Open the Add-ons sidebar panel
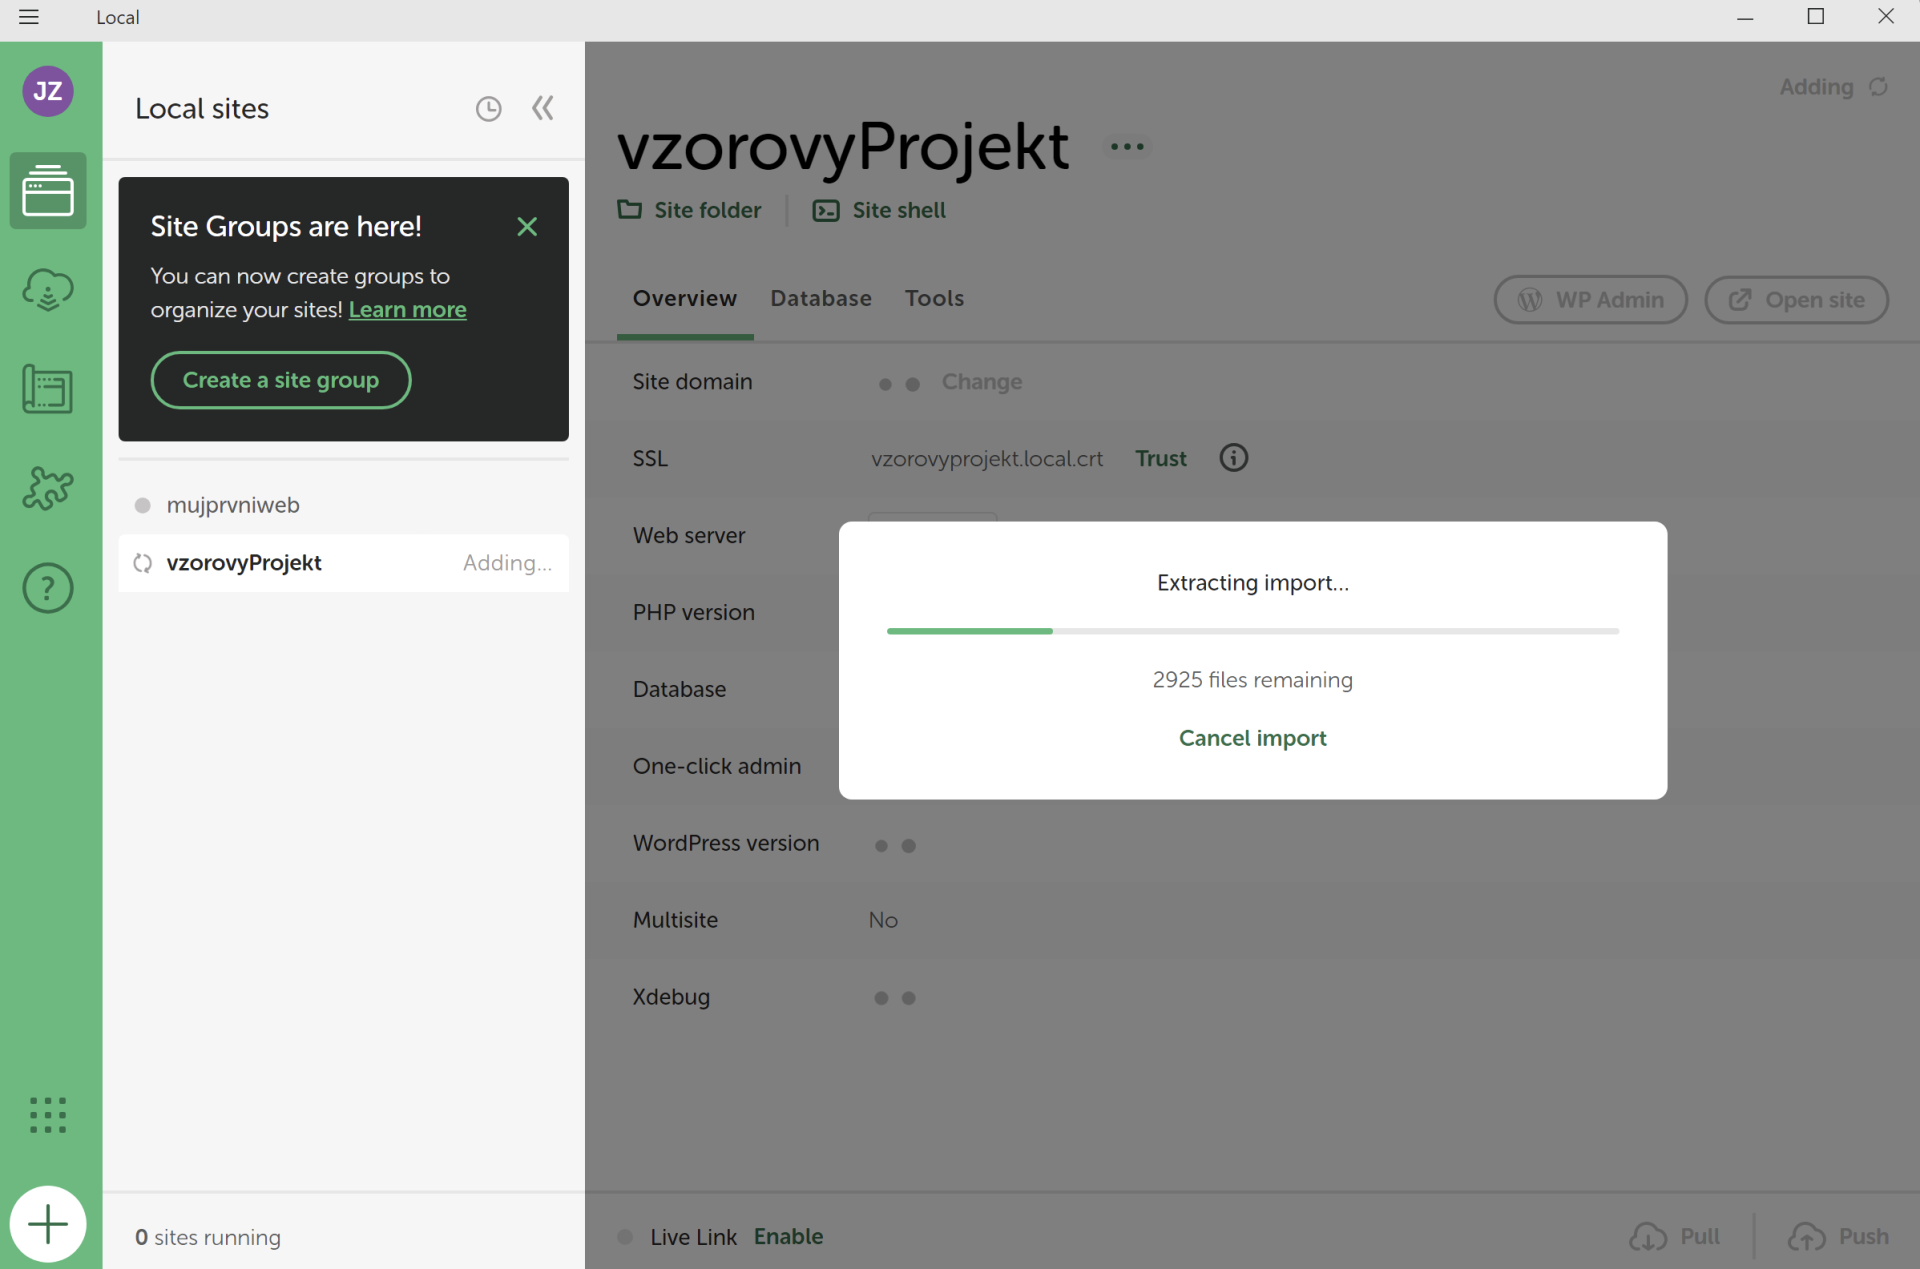The width and height of the screenshot is (1920, 1269). tap(47, 488)
